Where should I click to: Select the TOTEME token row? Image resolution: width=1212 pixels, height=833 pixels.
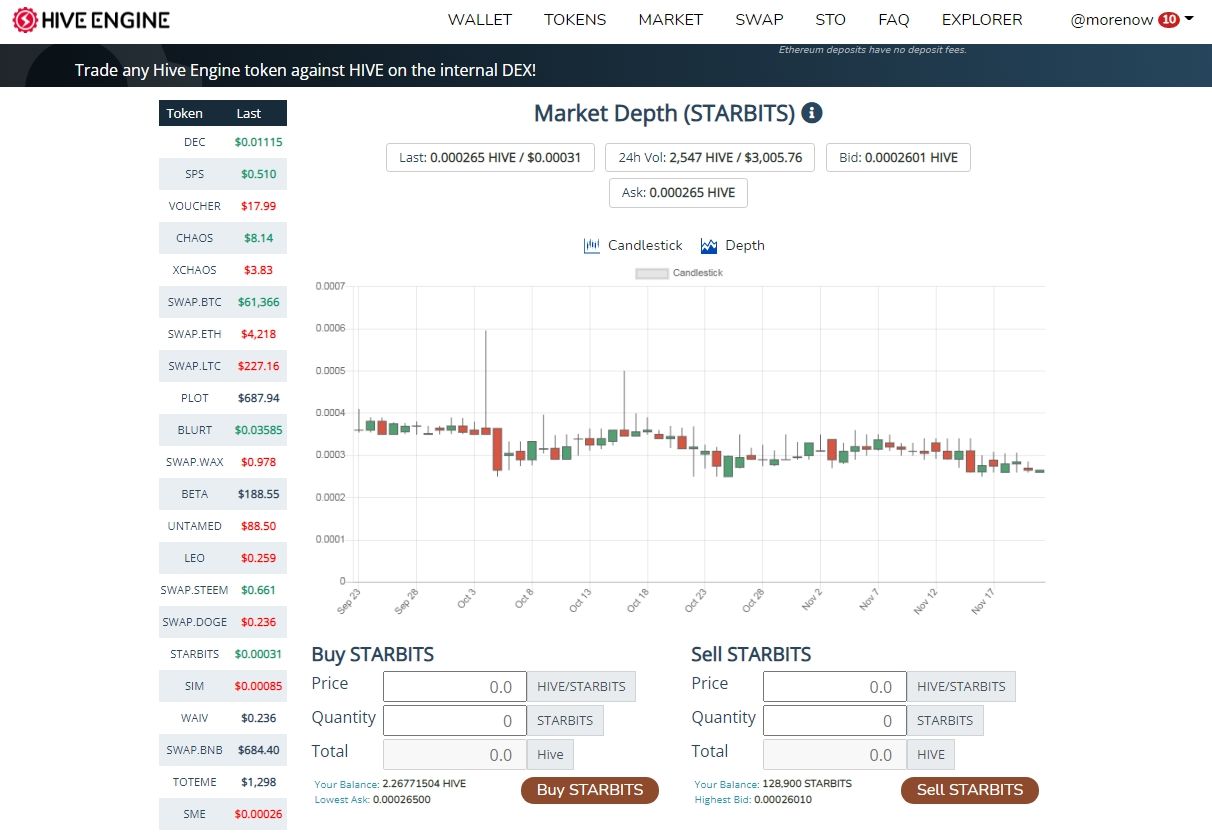click(223, 782)
